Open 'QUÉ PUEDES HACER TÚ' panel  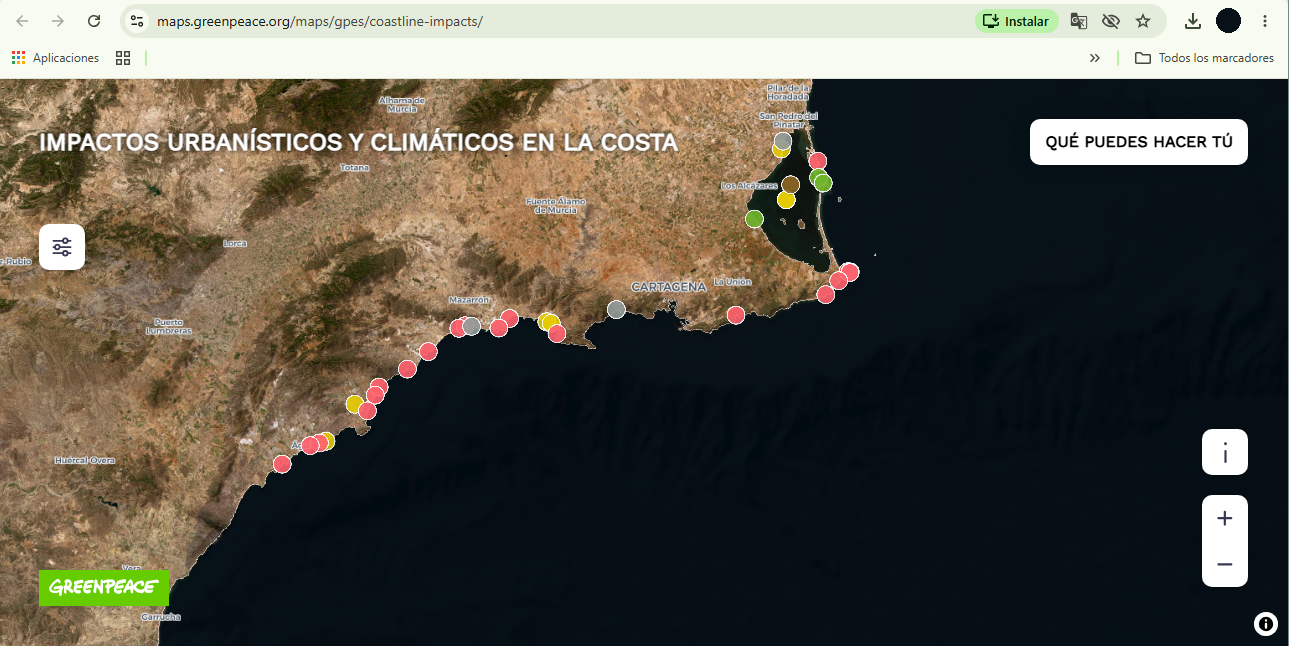tap(1139, 142)
